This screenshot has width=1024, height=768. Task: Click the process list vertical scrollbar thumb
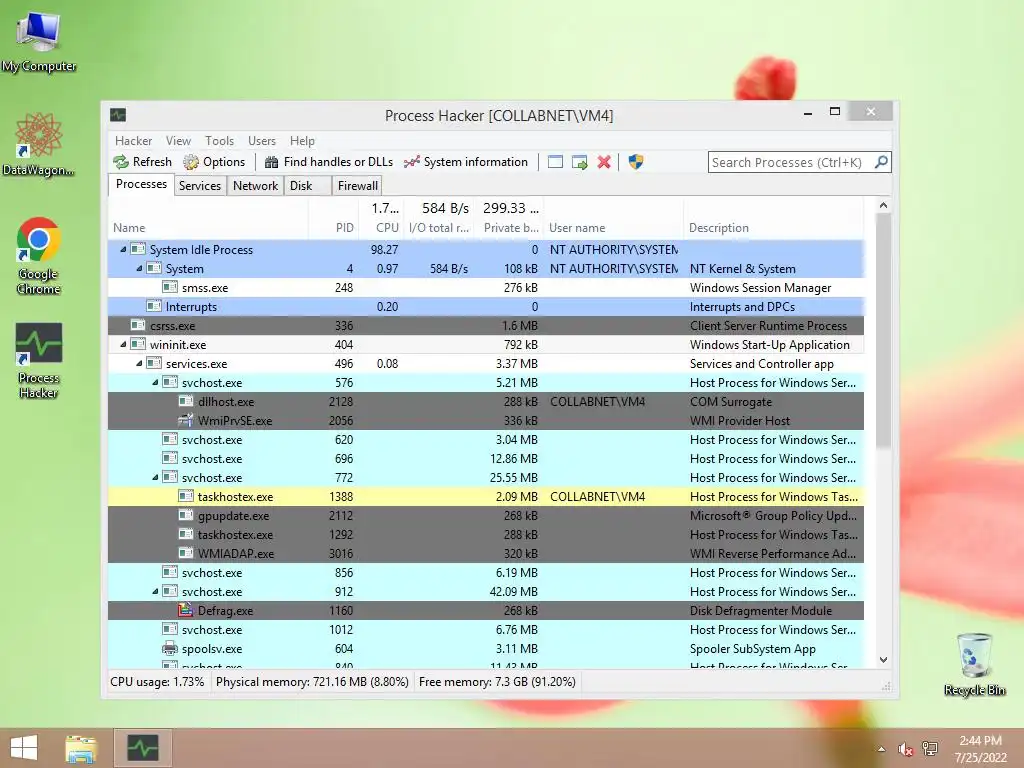click(883, 330)
